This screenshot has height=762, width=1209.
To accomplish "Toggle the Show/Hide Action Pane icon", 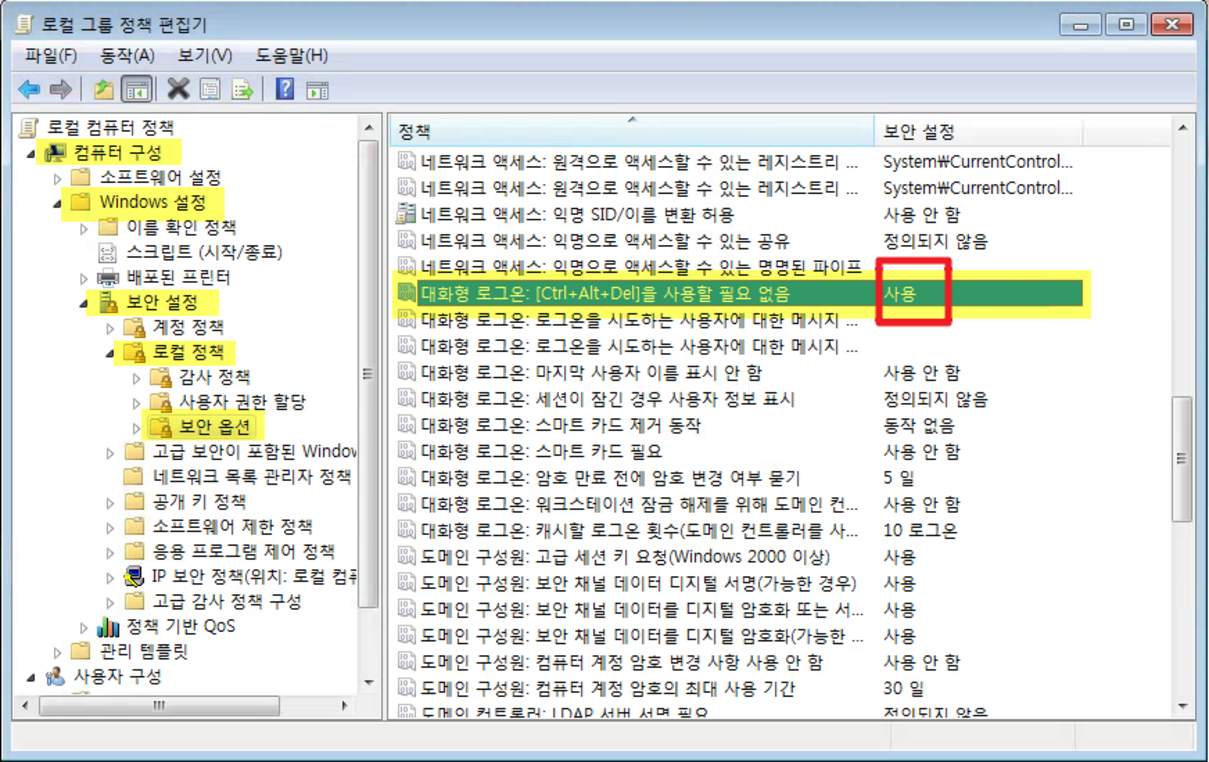I will (x=317, y=90).
